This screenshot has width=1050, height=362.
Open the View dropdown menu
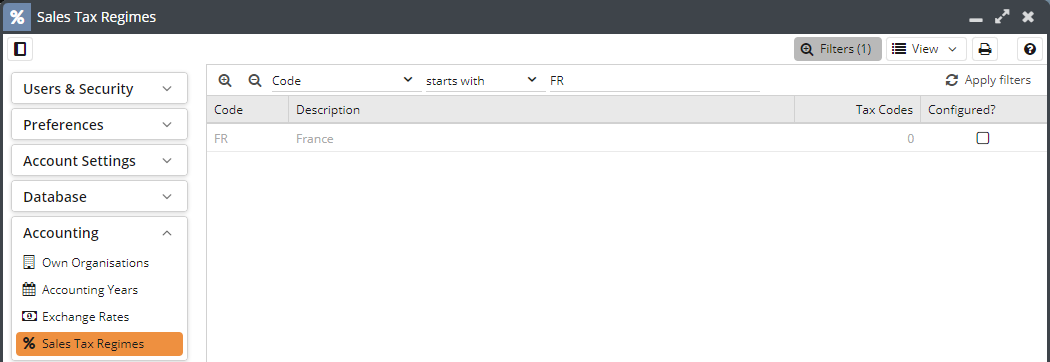tap(926, 49)
